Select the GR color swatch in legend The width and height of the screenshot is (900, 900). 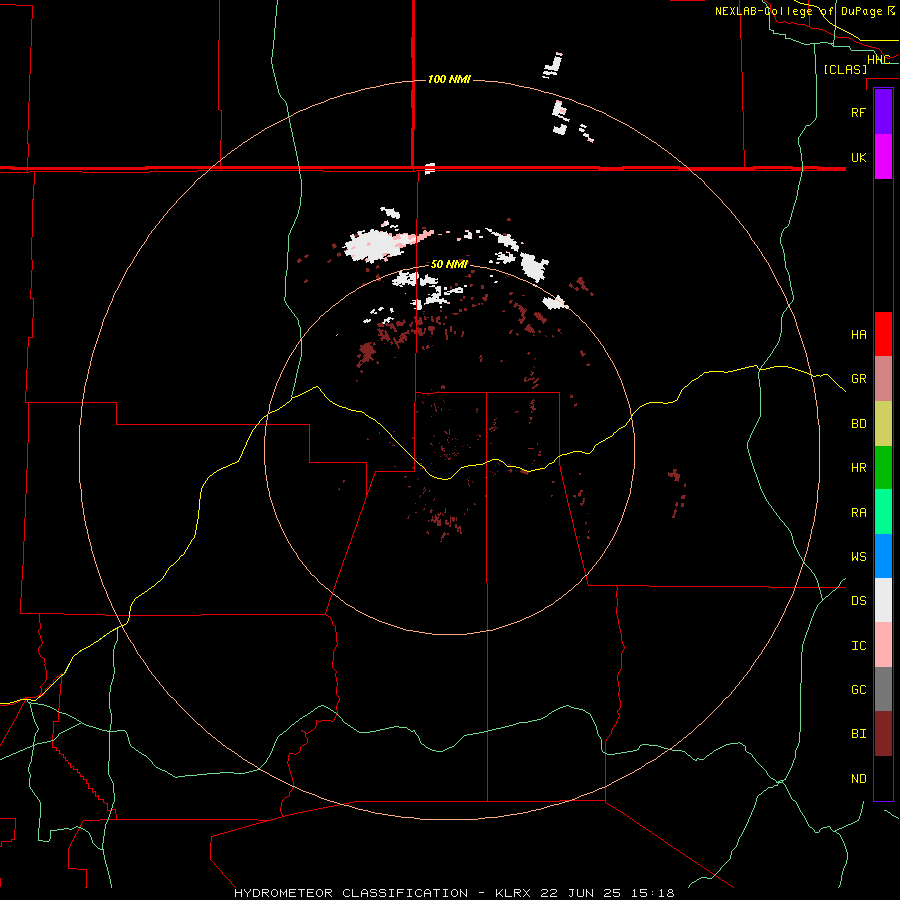[883, 378]
